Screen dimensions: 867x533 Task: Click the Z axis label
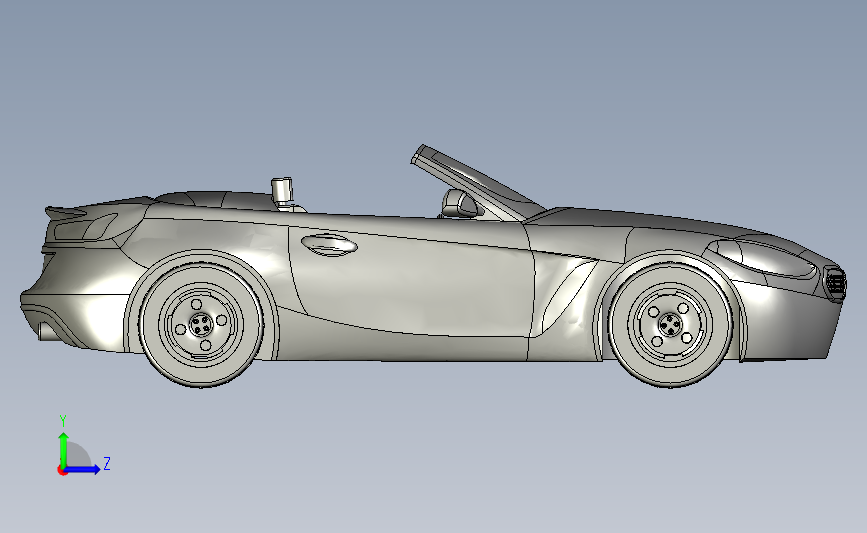(x=107, y=463)
